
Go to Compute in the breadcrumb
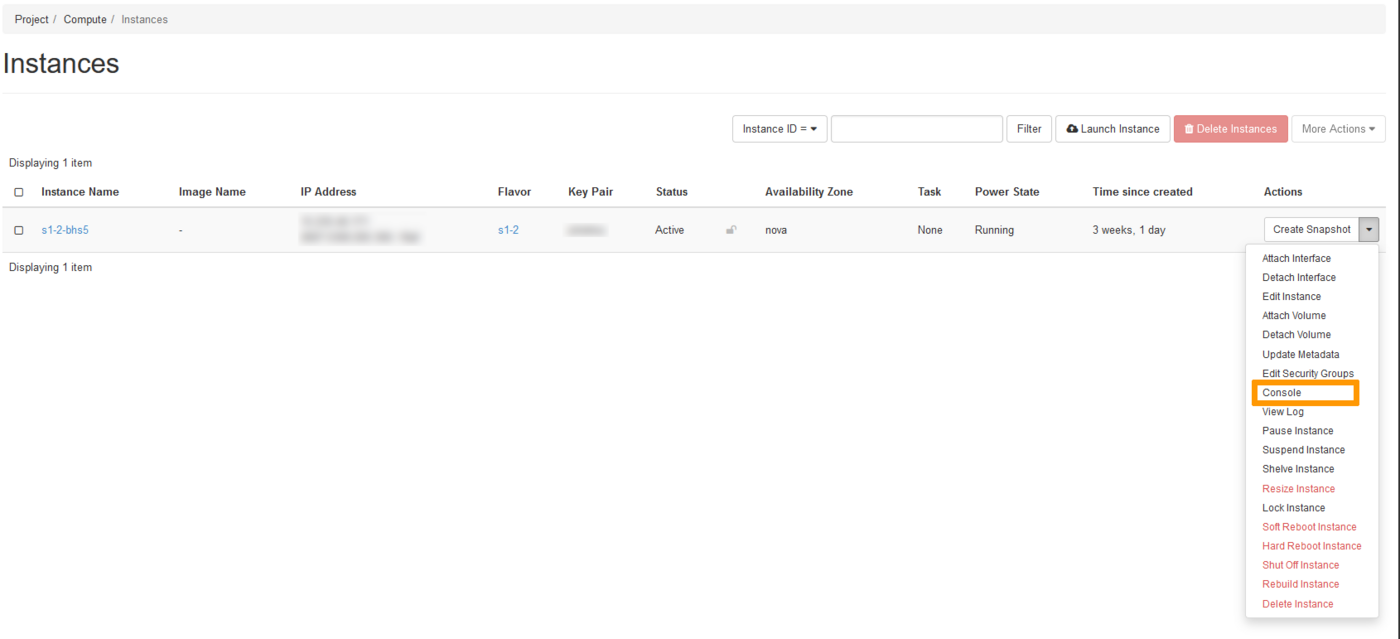point(85,19)
